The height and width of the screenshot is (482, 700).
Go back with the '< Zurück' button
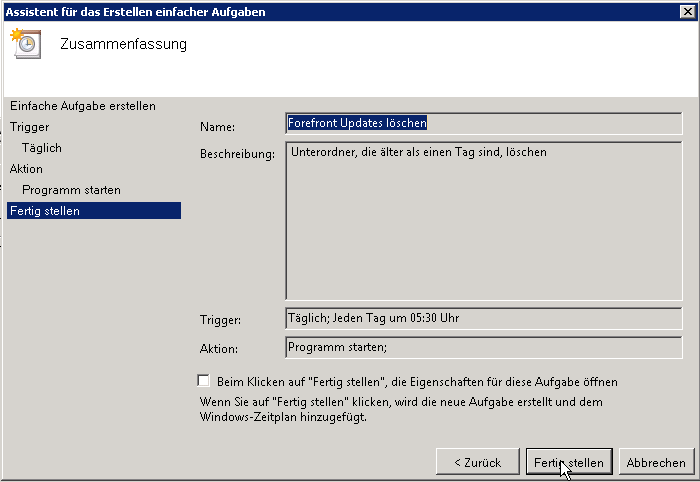[477, 463]
